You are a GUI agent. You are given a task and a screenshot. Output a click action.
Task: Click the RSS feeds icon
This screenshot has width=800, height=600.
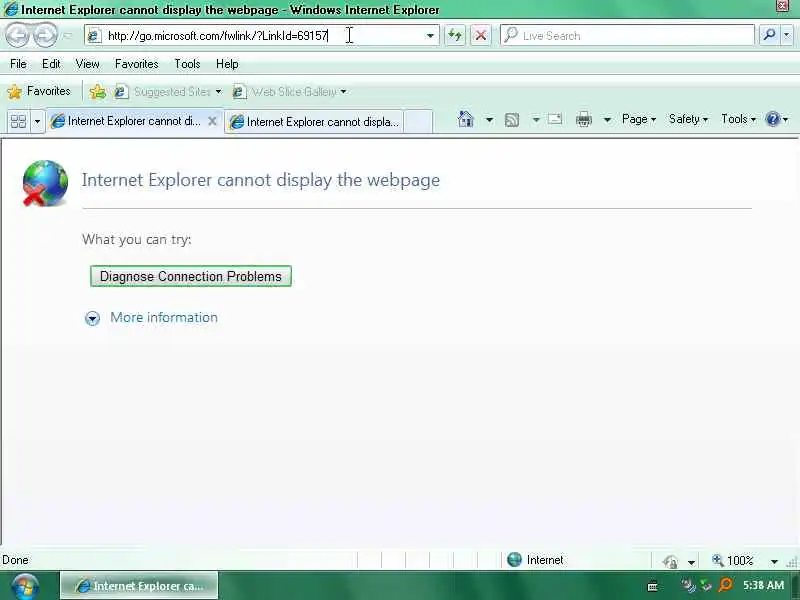[x=512, y=120]
